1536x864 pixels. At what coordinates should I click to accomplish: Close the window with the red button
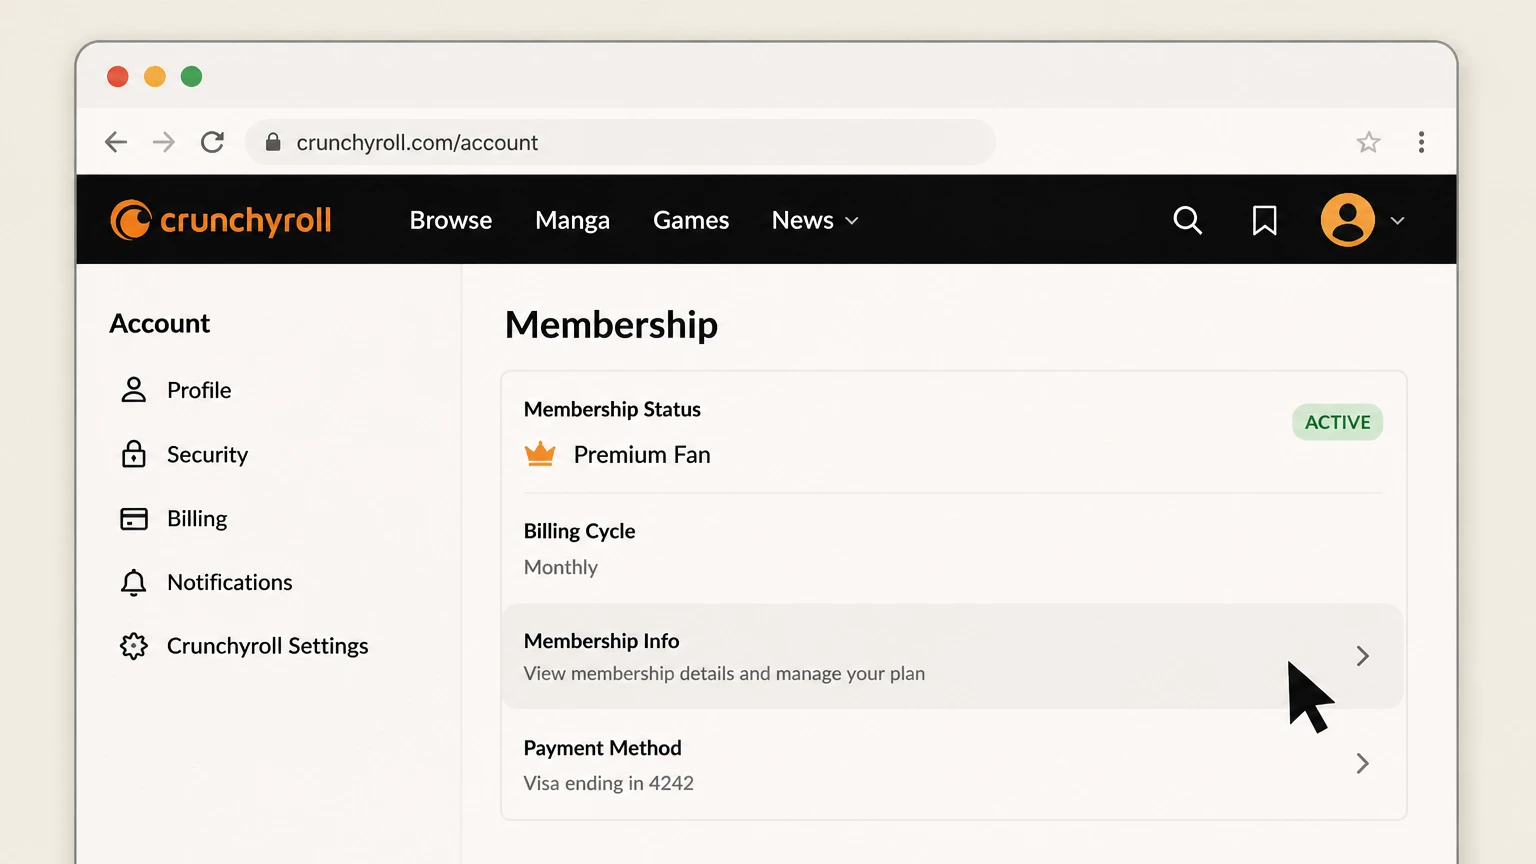118,76
